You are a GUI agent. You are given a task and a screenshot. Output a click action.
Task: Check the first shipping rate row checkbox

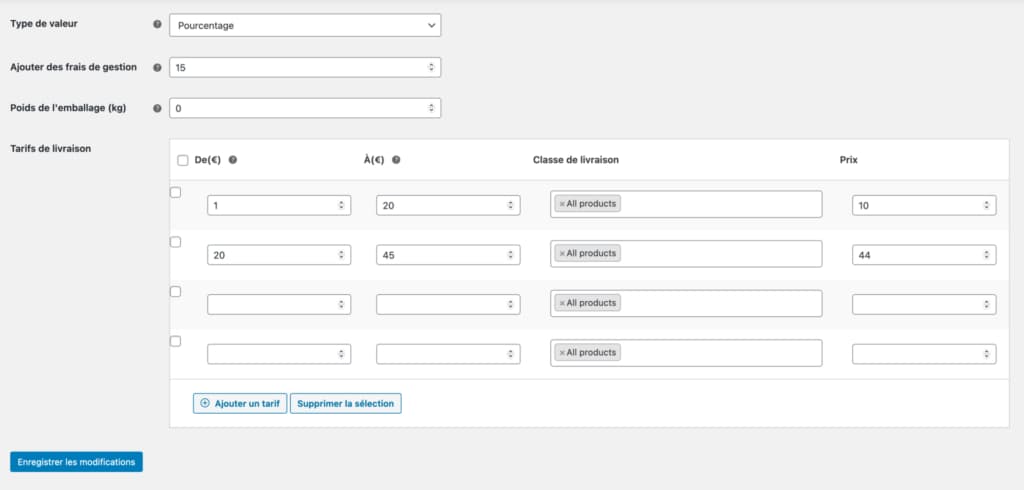[175, 192]
